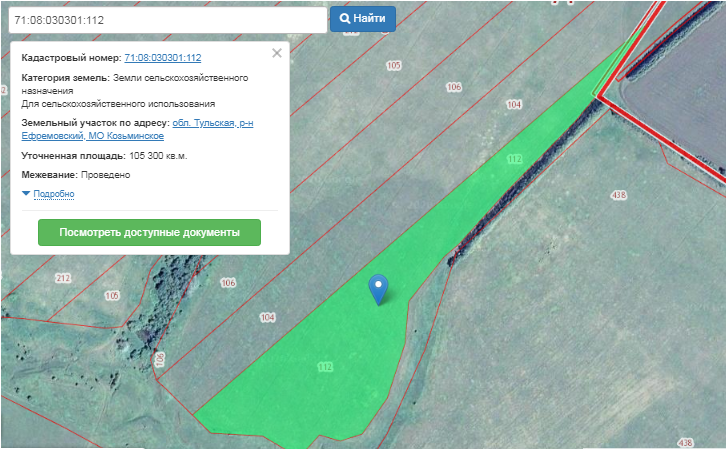Select label 106 directly below the info popup
727x450 pixels.
click(228, 283)
